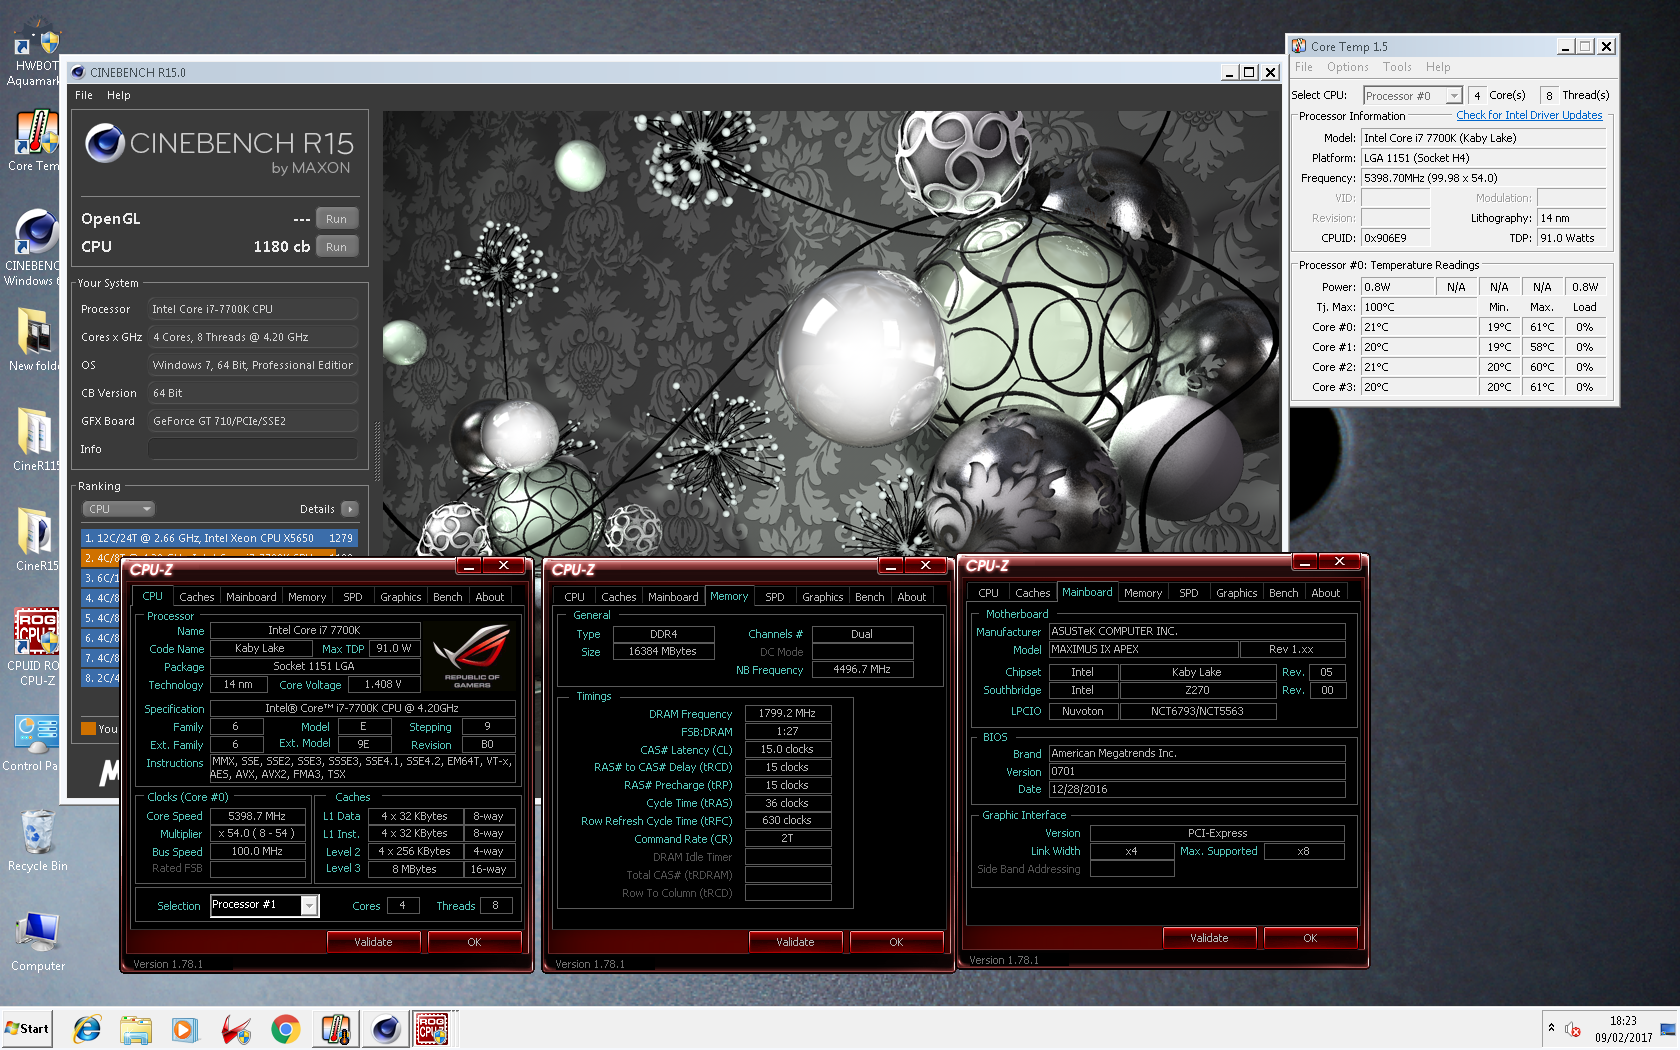Click Validate in the Memory CPU-Z window
Screen dimensions: 1680x1050
pyautogui.click(x=795, y=942)
